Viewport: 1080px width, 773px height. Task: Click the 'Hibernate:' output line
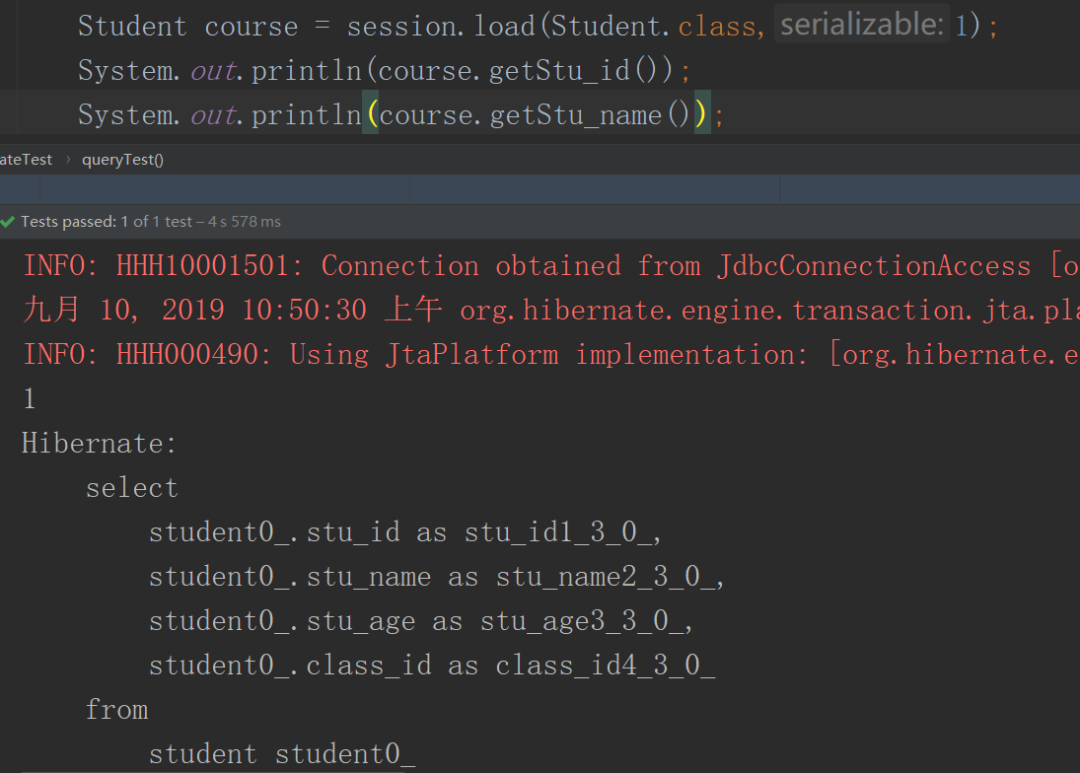(99, 443)
